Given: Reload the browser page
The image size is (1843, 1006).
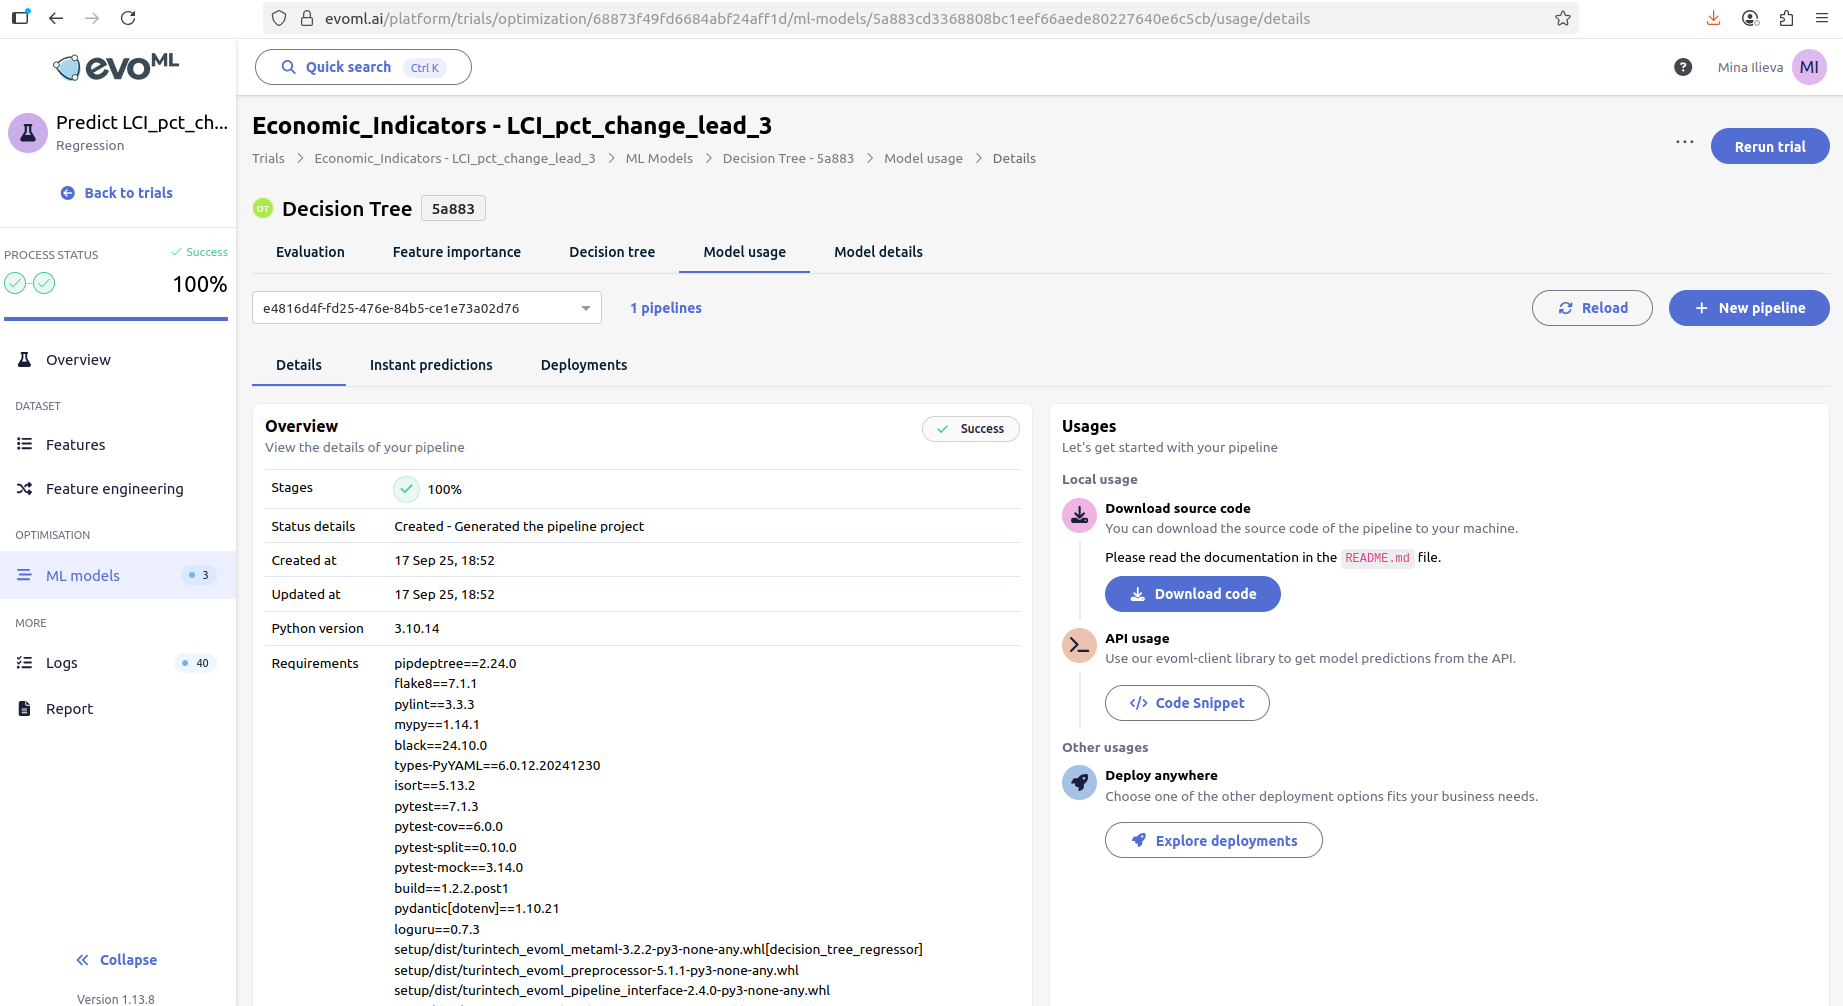Looking at the screenshot, I should pyautogui.click(x=128, y=18).
